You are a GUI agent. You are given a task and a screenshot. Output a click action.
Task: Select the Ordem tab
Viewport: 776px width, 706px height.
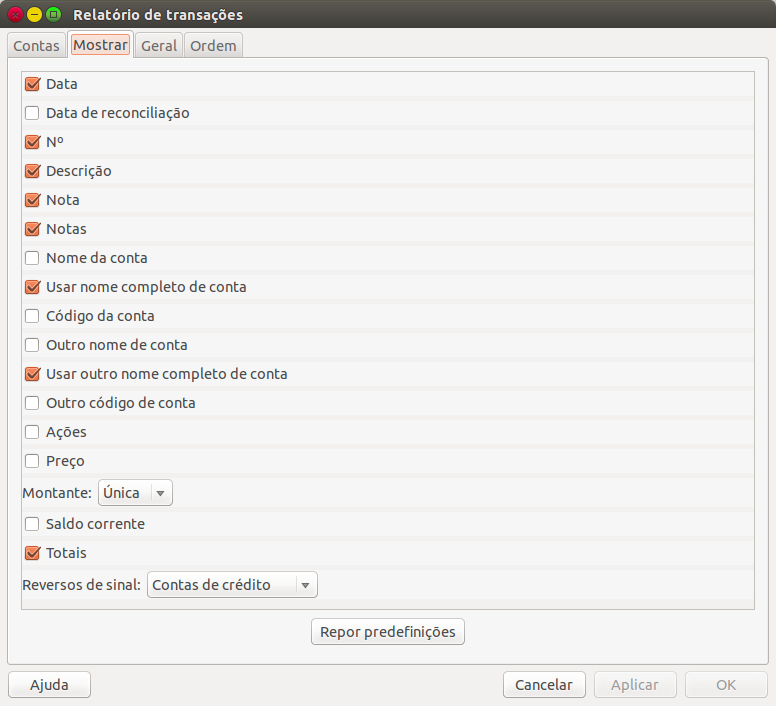click(213, 46)
